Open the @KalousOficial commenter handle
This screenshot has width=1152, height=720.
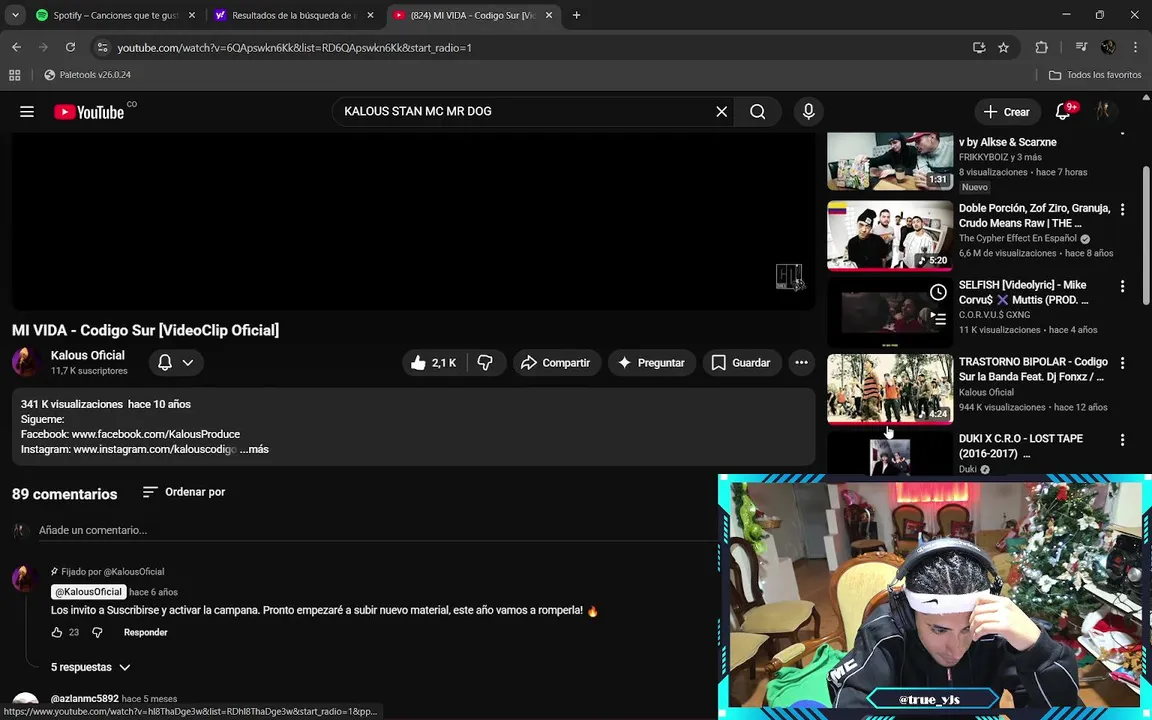click(89, 592)
